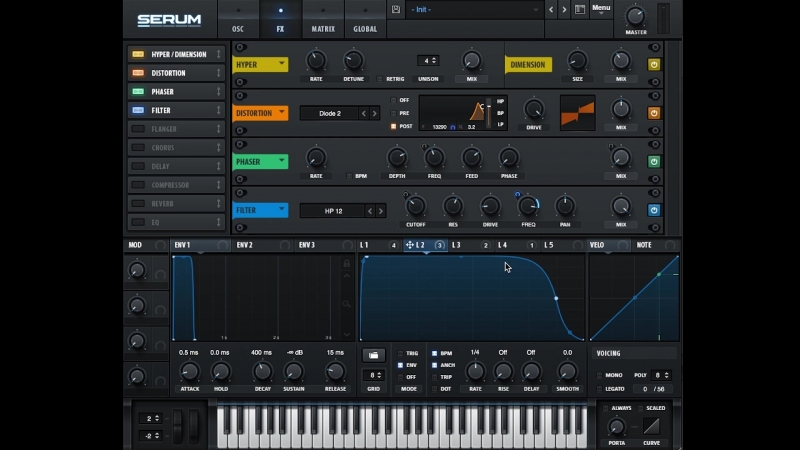
Task: Open the Phaser effect dropdown arrow
Action: [281, 161]
